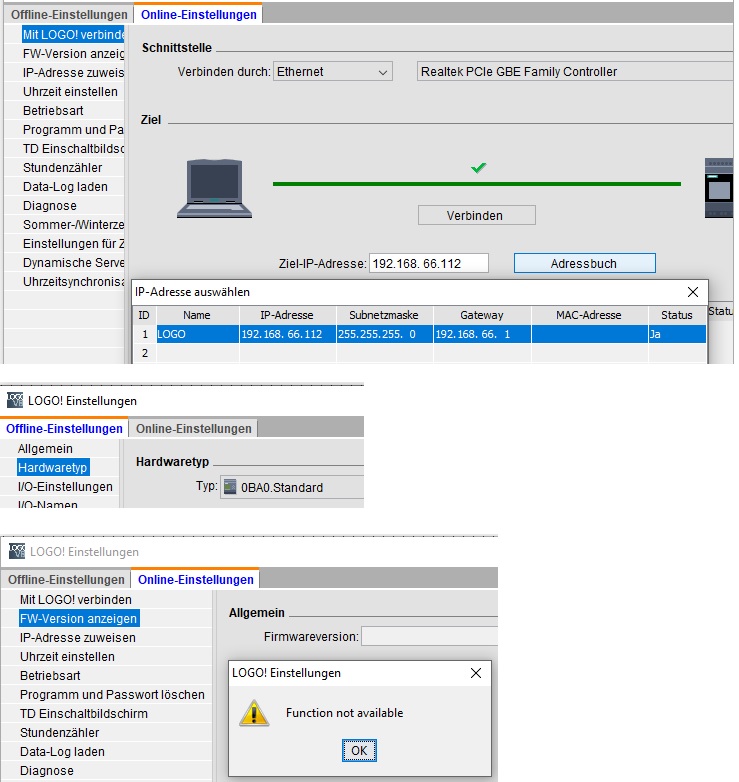Select Mit LOGO! verbinden in bottom window

[76, 599]
